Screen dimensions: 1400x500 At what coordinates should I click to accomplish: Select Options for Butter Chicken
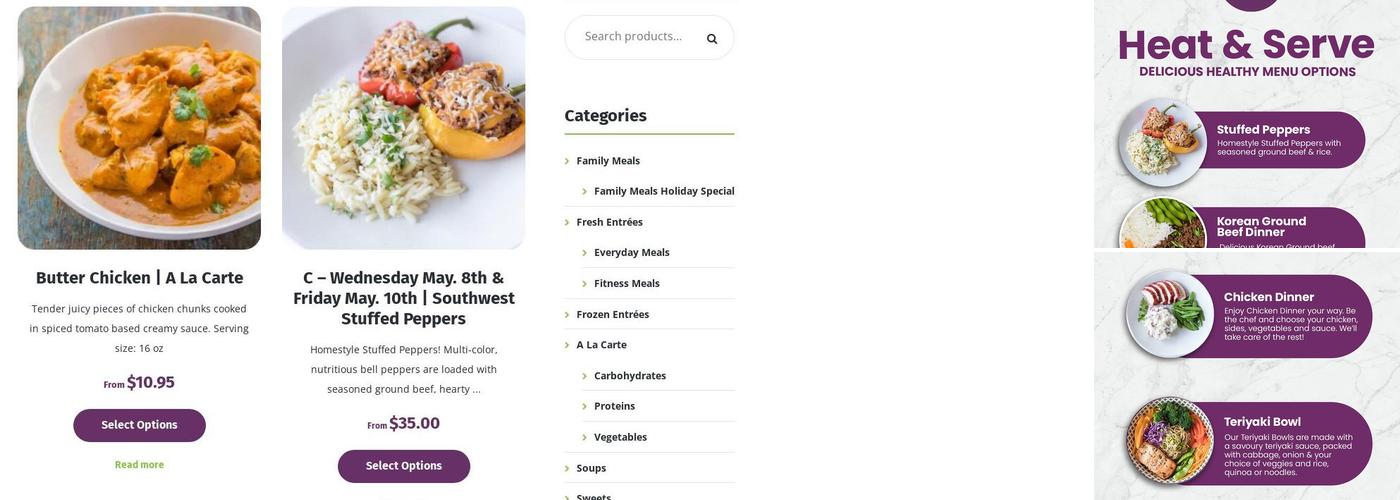tap(139, 425)
